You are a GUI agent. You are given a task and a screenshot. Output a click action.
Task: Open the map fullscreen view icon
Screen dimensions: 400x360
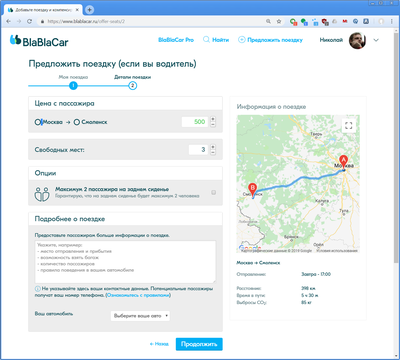pos(349,126)
